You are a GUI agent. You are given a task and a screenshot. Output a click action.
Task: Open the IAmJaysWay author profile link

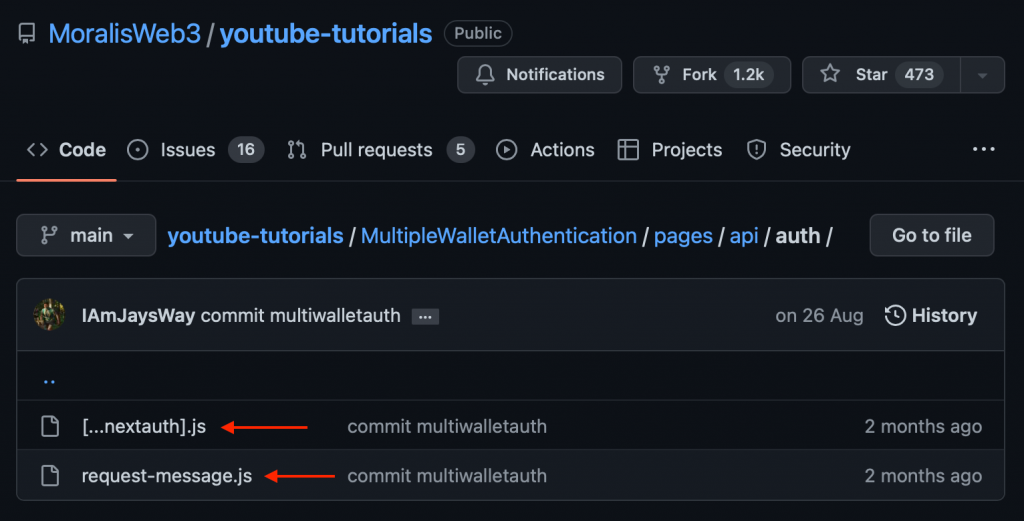(x=138, y=315)
